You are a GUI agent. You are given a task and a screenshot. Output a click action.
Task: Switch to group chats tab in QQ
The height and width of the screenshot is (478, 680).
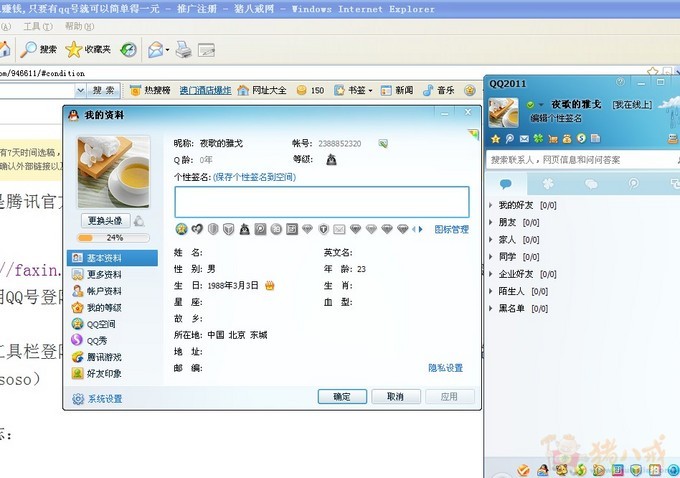[x=591, y=184]
